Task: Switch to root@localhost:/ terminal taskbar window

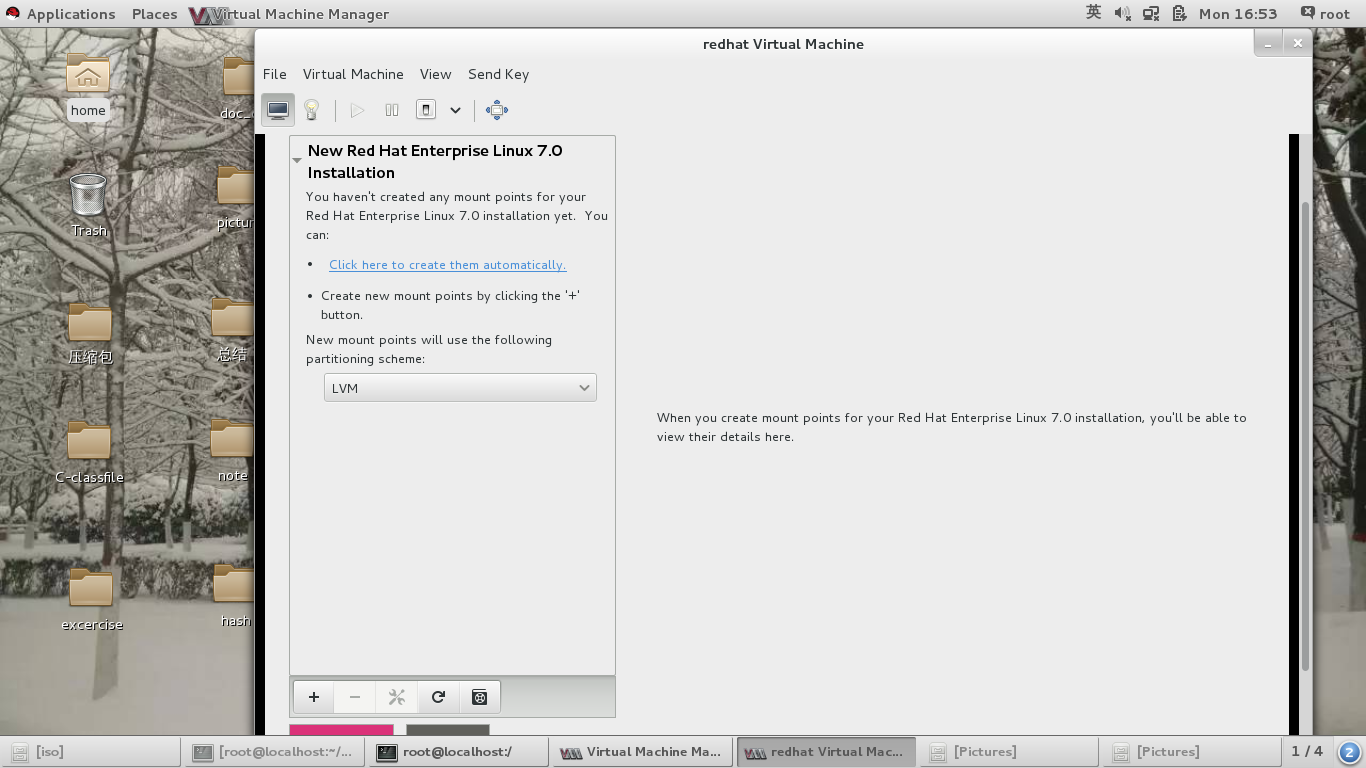Action: tap(458, 752)
